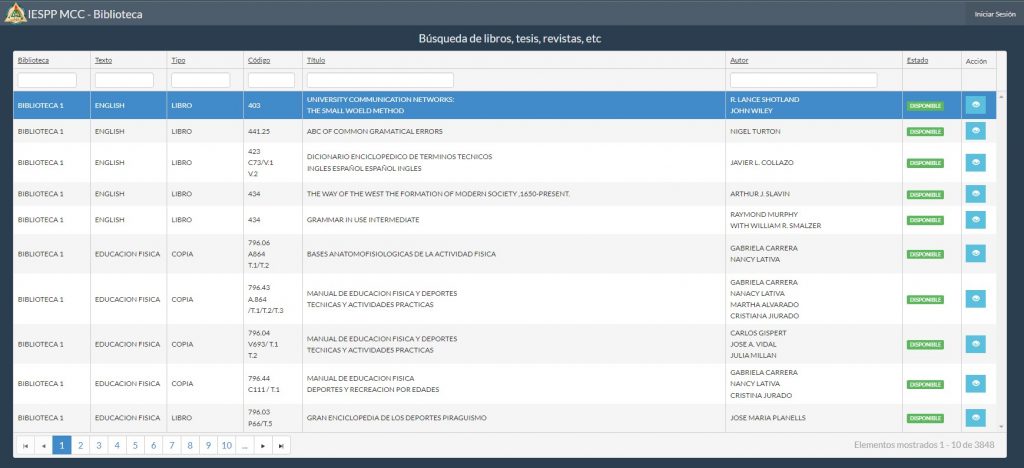
Task: Focus the Tipo filter field
Action: [200, 80]
